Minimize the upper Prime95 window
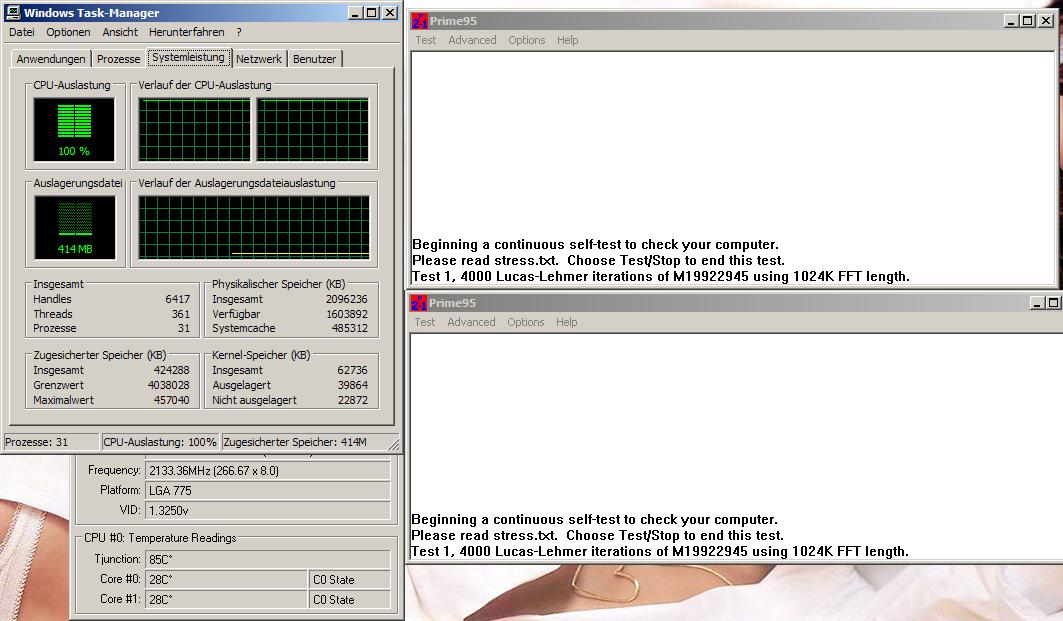 (x=1011, y=21)
